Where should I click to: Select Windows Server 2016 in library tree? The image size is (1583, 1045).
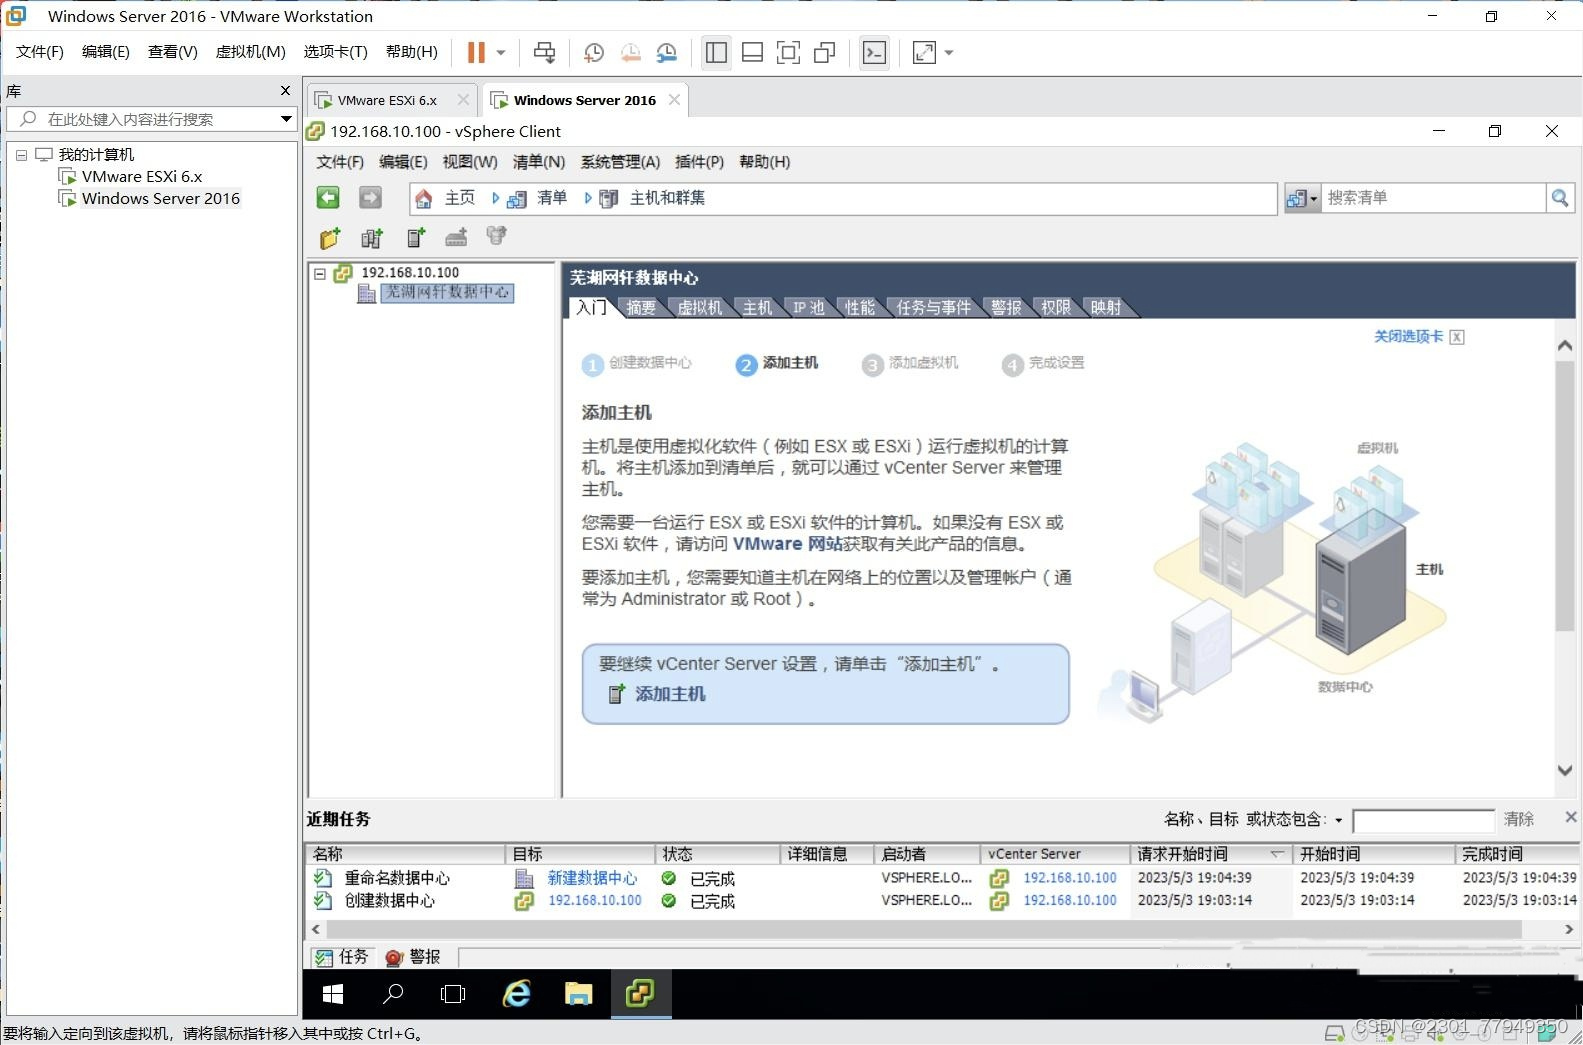tap(160, 198)
